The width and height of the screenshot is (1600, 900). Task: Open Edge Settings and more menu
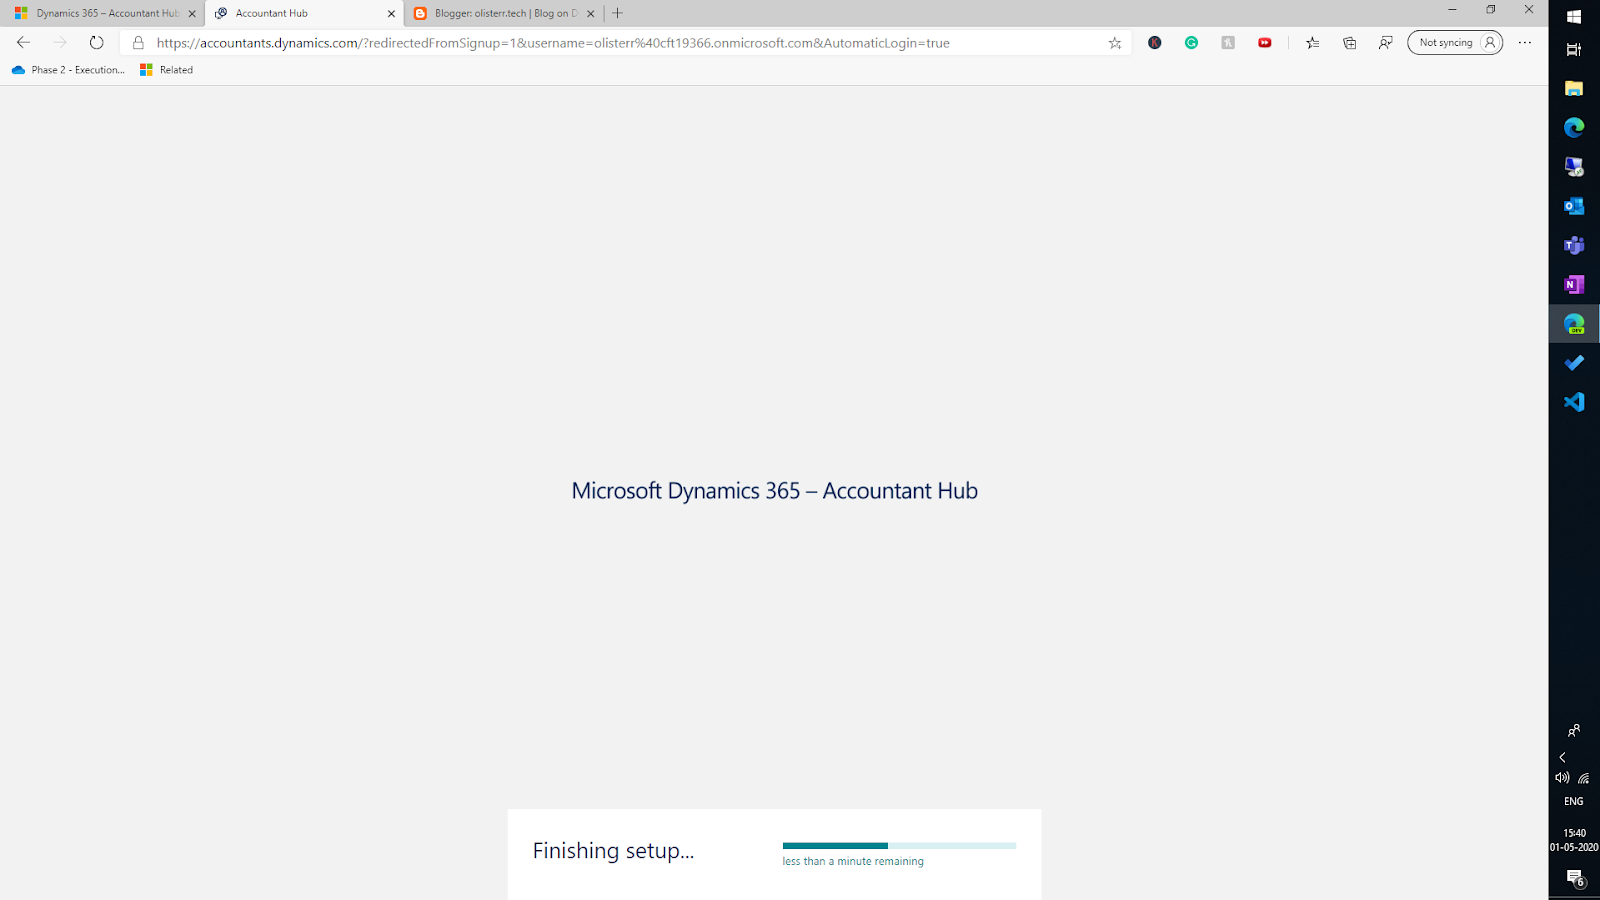point(1525,43)
